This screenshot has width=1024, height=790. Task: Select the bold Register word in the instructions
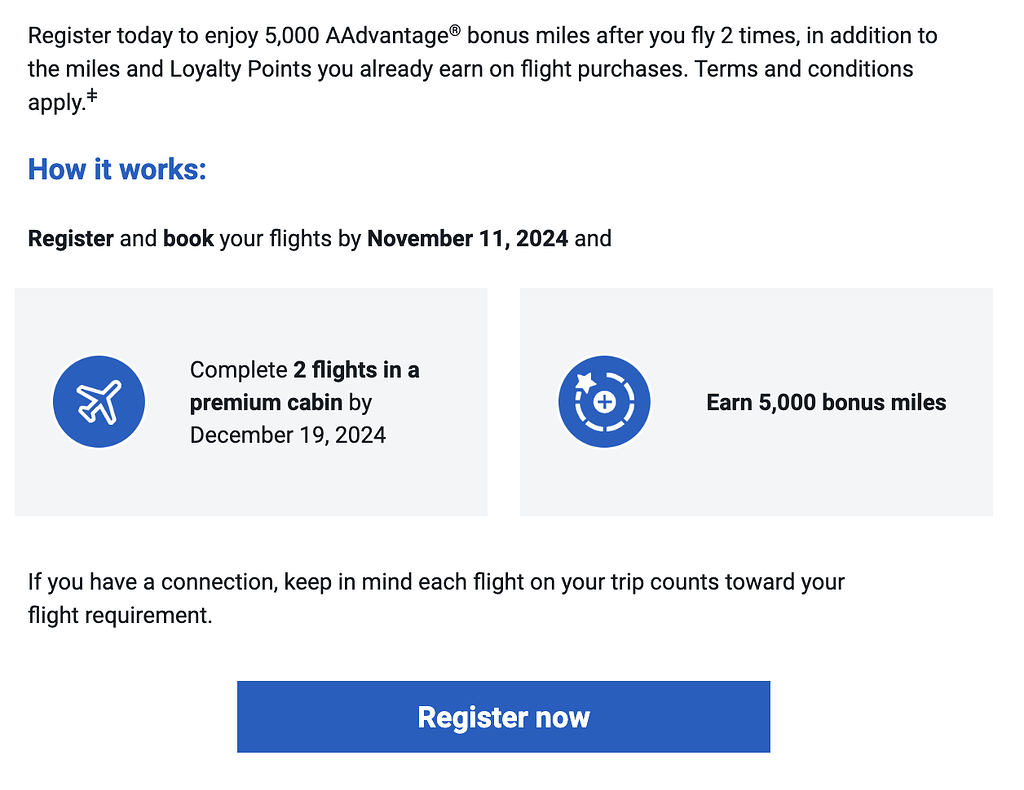(x=69, y=238)
